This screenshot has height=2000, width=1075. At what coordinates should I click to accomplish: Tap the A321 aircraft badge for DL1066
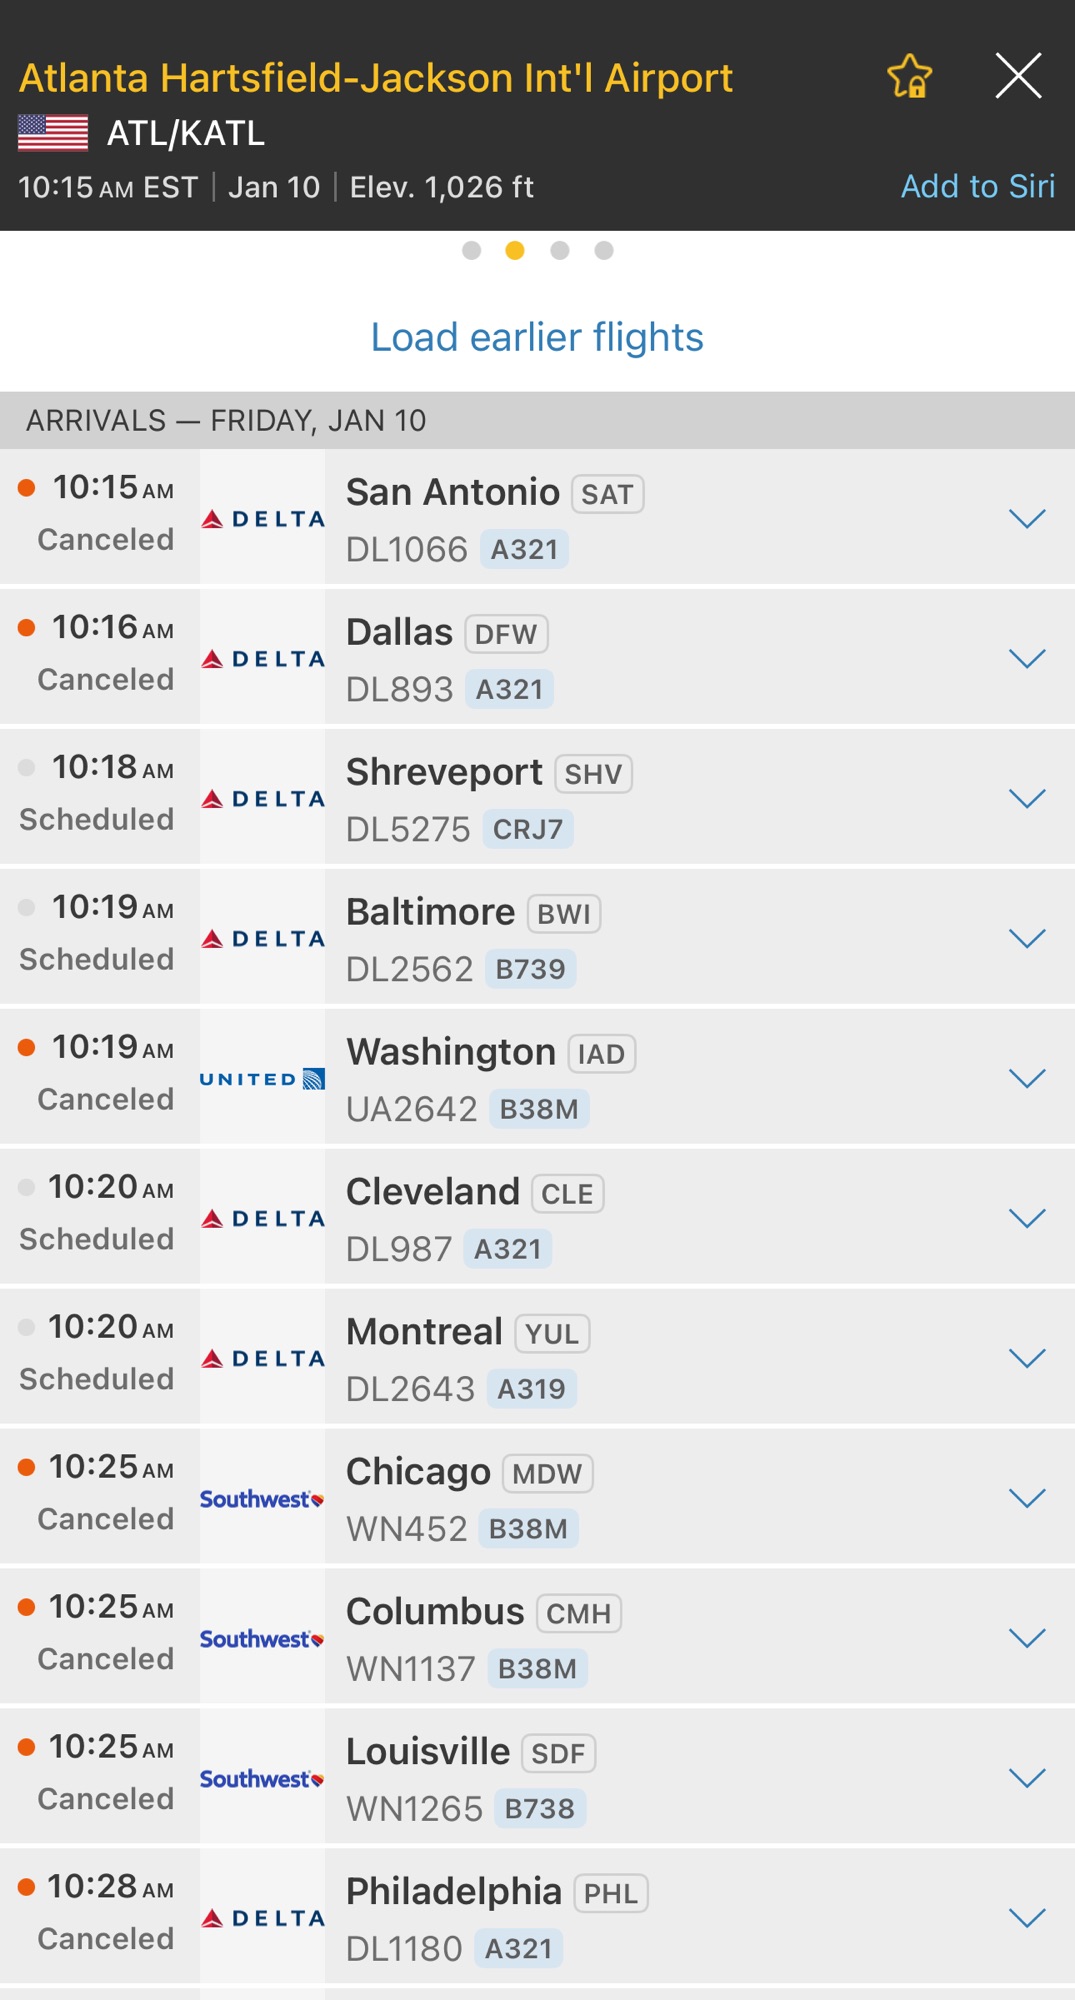tap(524, 549)
